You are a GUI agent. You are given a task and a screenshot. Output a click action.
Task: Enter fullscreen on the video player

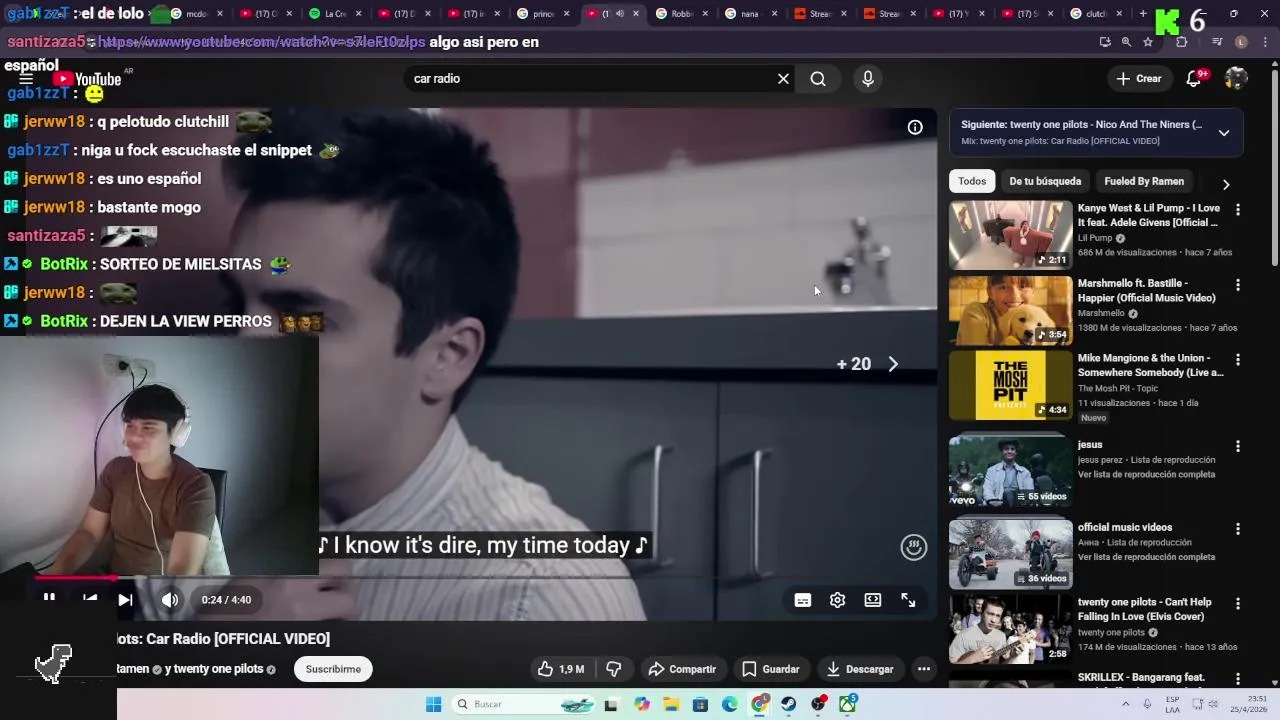click(908, 600)
